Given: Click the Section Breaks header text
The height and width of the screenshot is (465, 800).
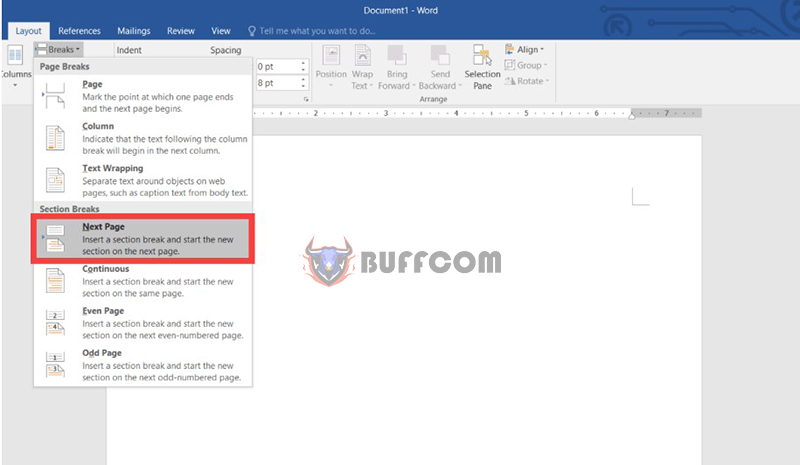Looking at the screenshot, I should coord(69,209).
